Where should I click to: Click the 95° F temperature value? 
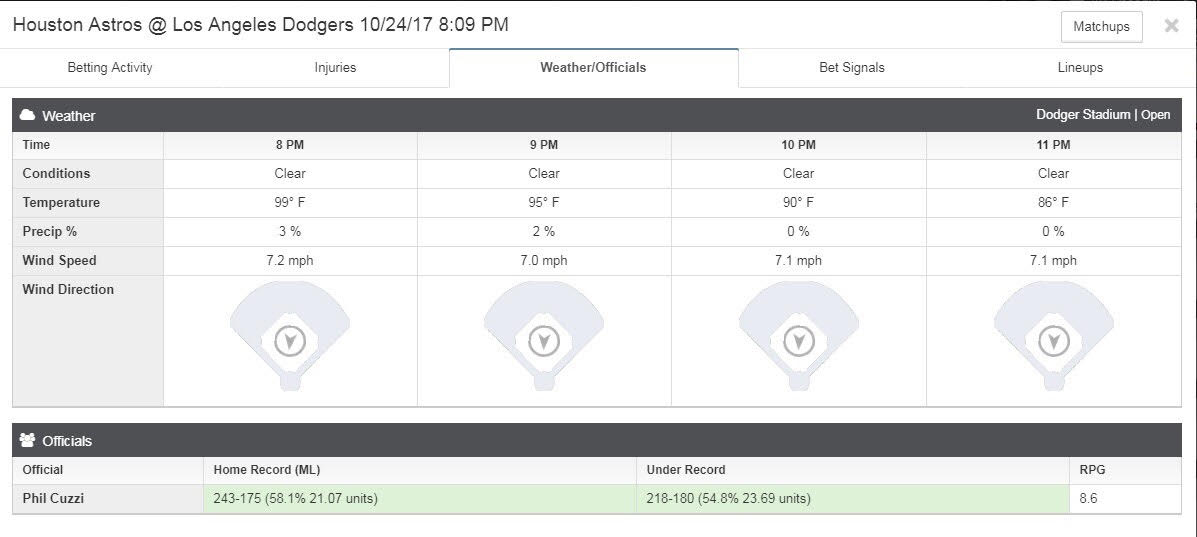(x=544, y=202)
